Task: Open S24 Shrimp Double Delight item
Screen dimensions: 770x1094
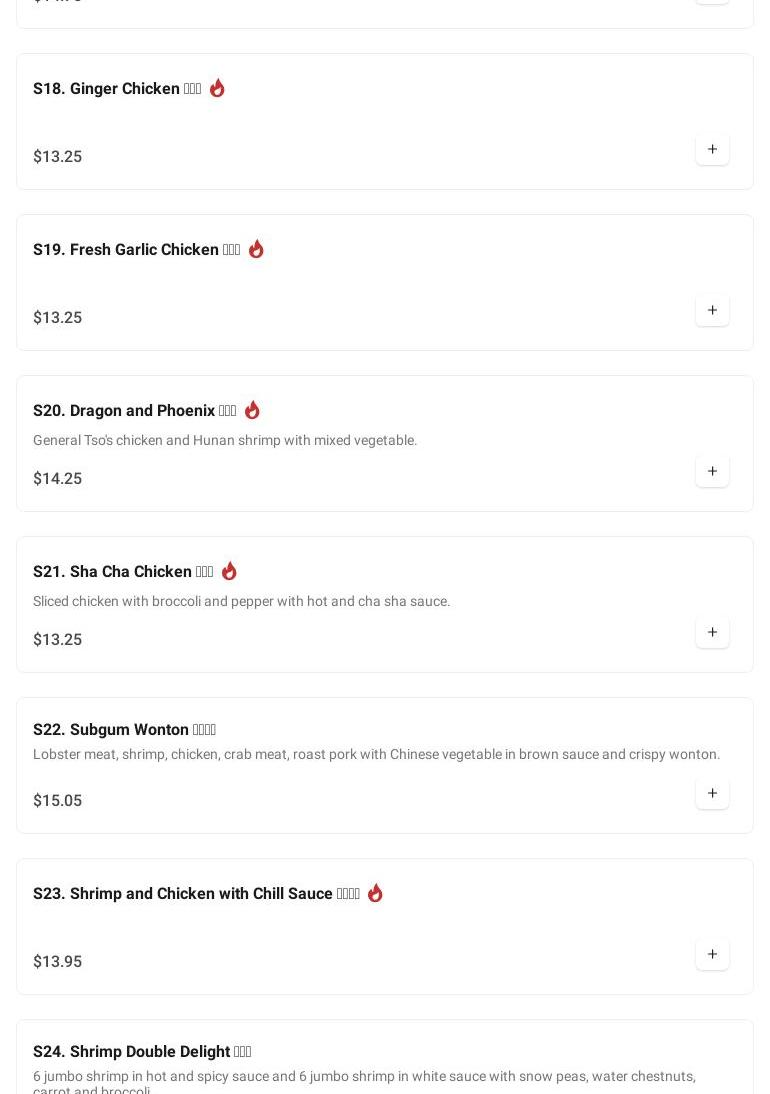Action: click(141, 1052)
